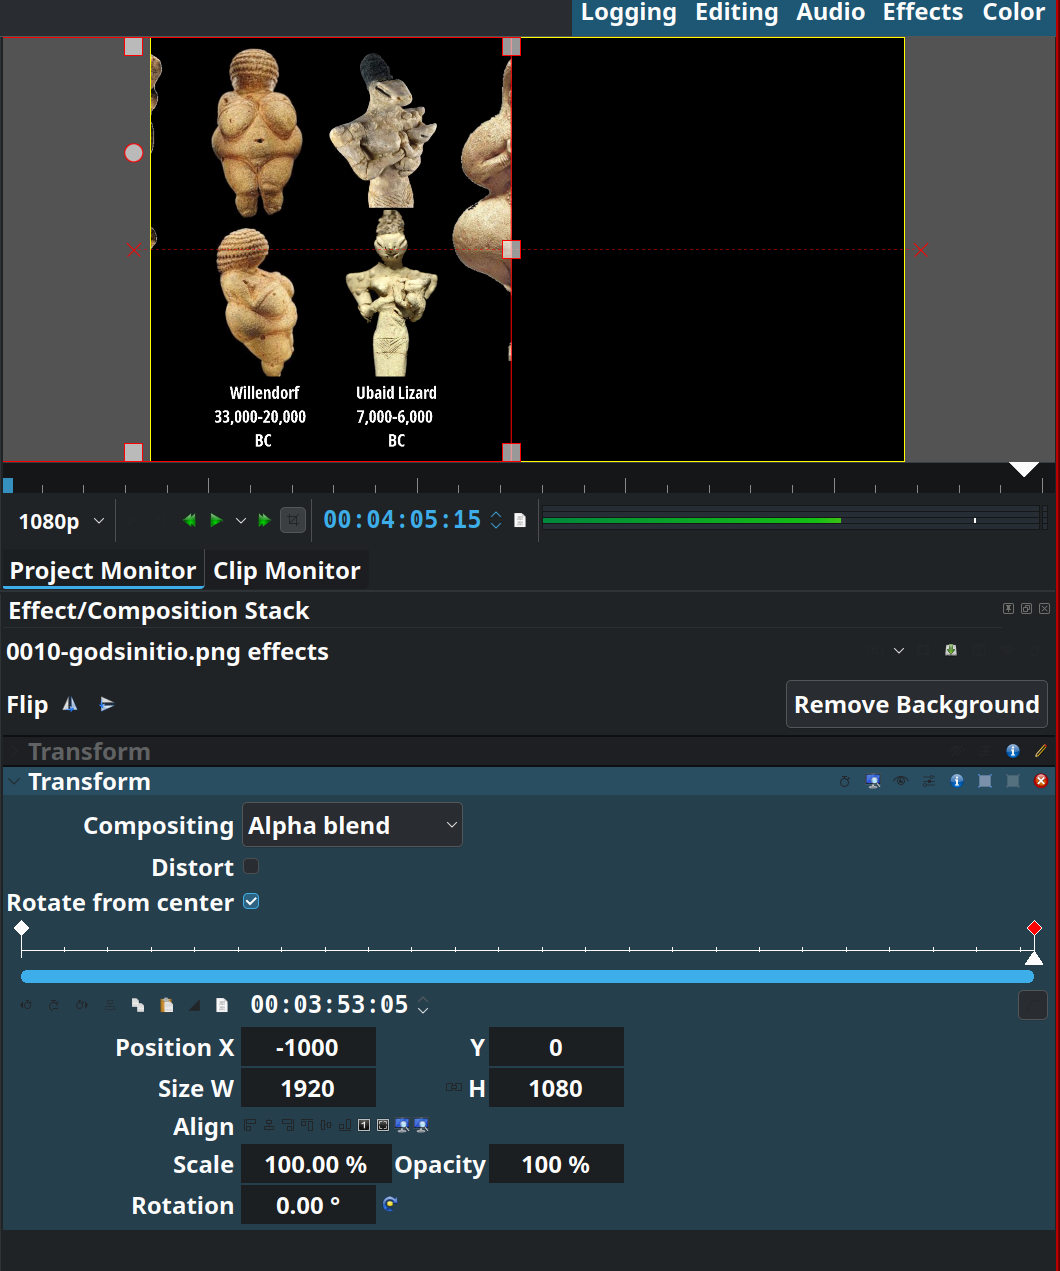Screen dimensions: 1060x1271
Task: Click the pencil icon on the disabled Transform effect
Action: point(1041,751)
